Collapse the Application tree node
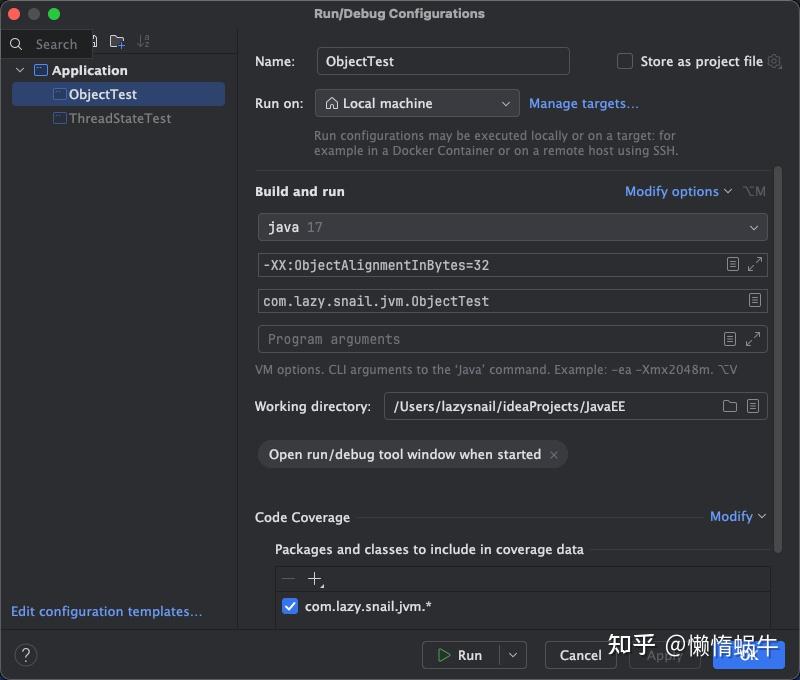 (20, 70)
